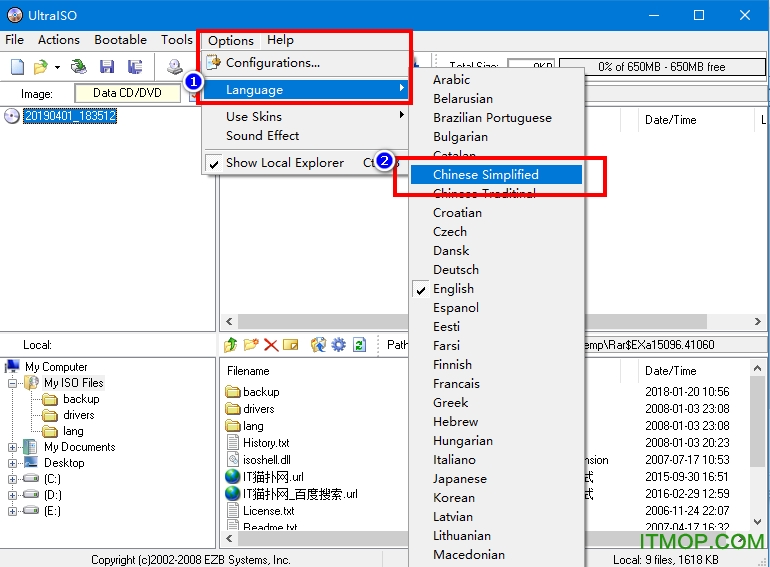This screenshot has width=770, height=567.
Task: Click the Up folder icon in Local toolbar
Action: (x=231, y=345)
